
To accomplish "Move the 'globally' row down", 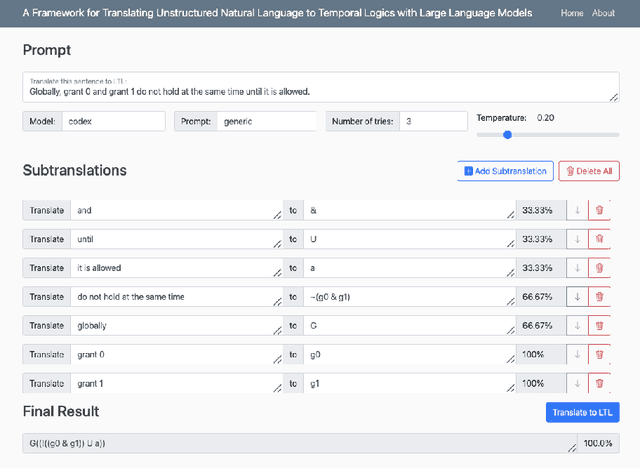I will pyautogui.click(x=576, y=326).
